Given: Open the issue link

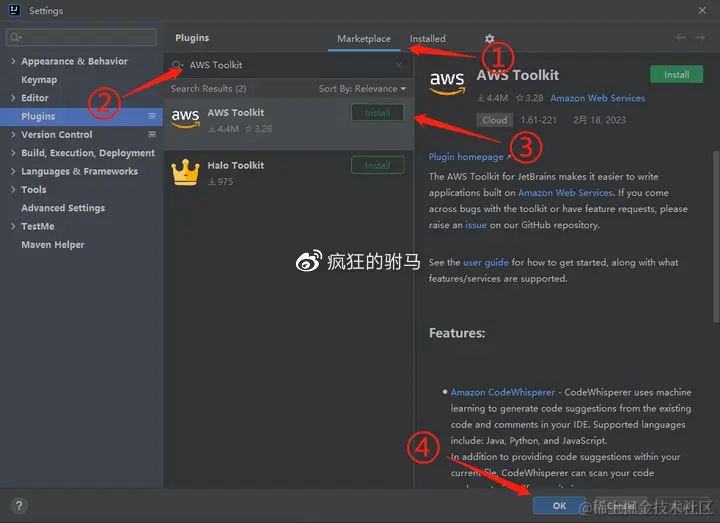Looking at the screenshot, I should pos(476,225).
